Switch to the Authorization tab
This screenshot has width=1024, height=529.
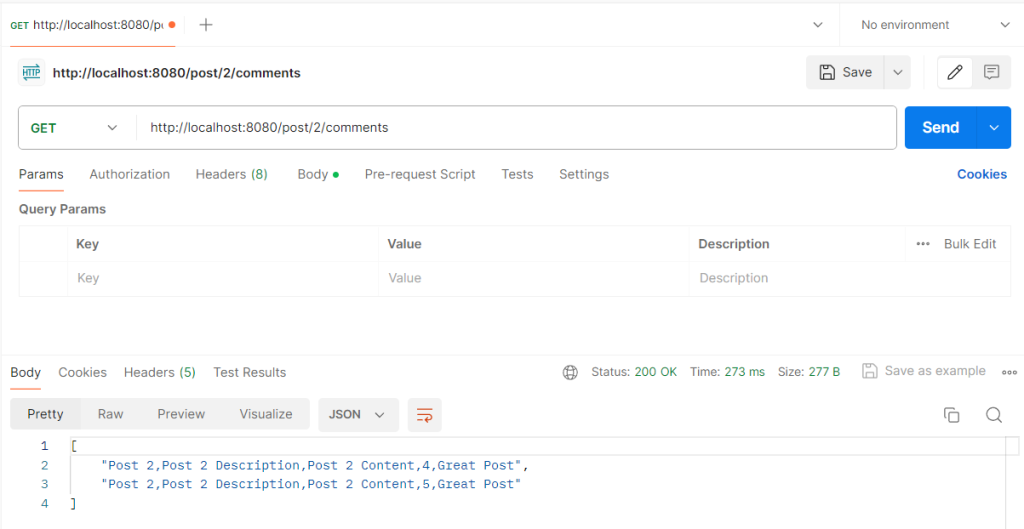(x=130, y=174)
